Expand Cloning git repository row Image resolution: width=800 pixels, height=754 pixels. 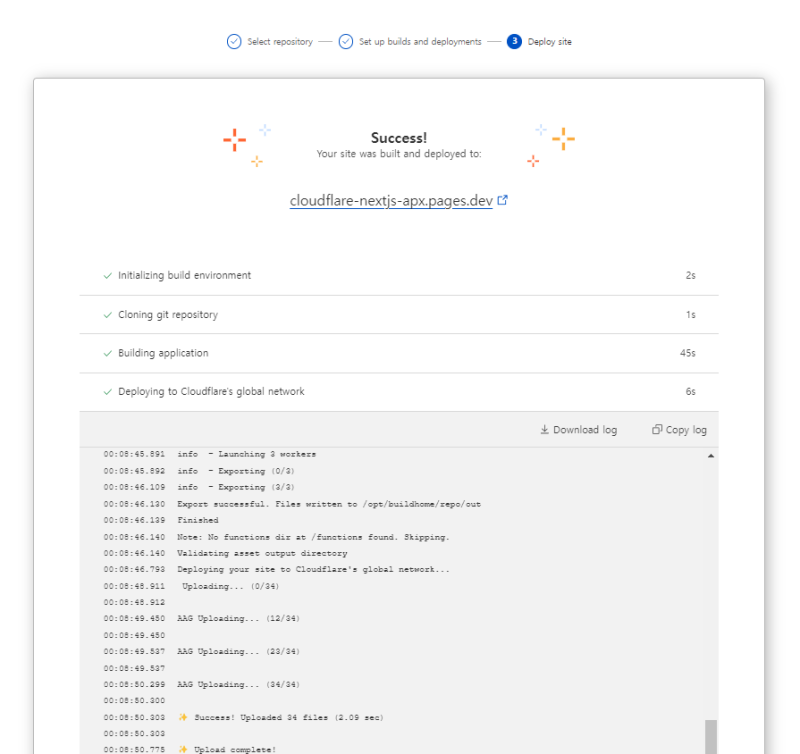(399, 315)
